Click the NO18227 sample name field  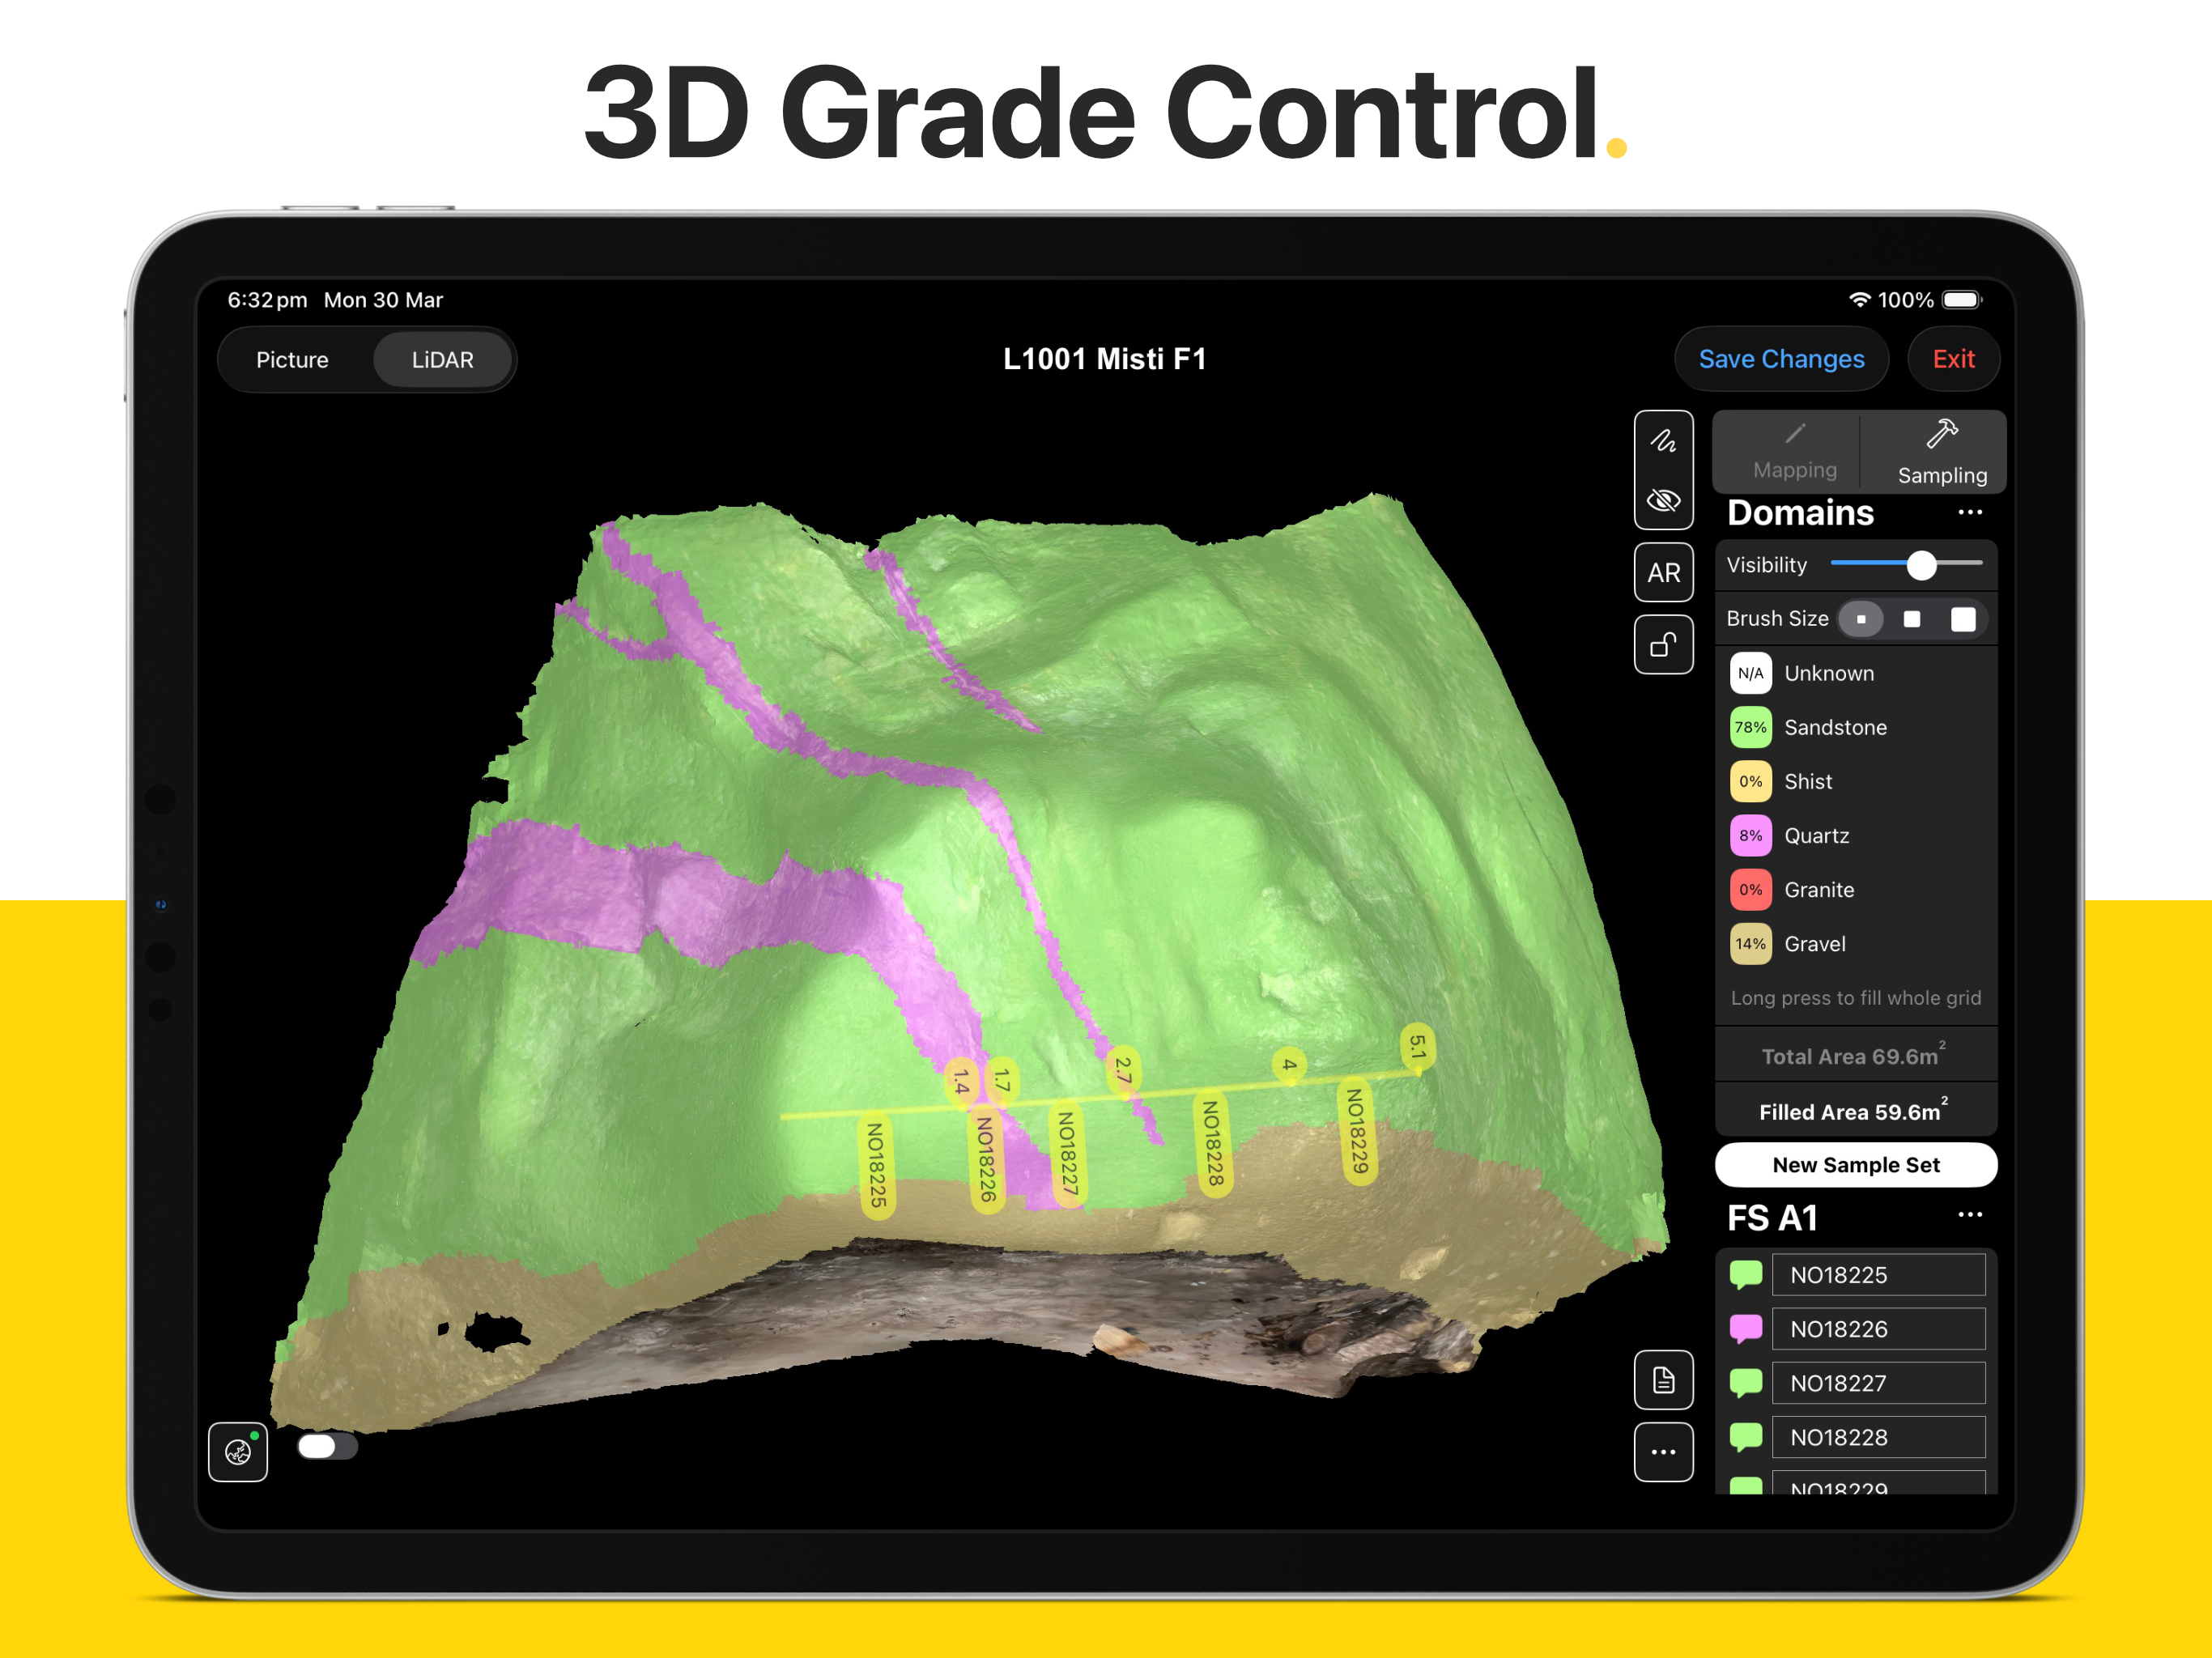tap(1878, 1383)
